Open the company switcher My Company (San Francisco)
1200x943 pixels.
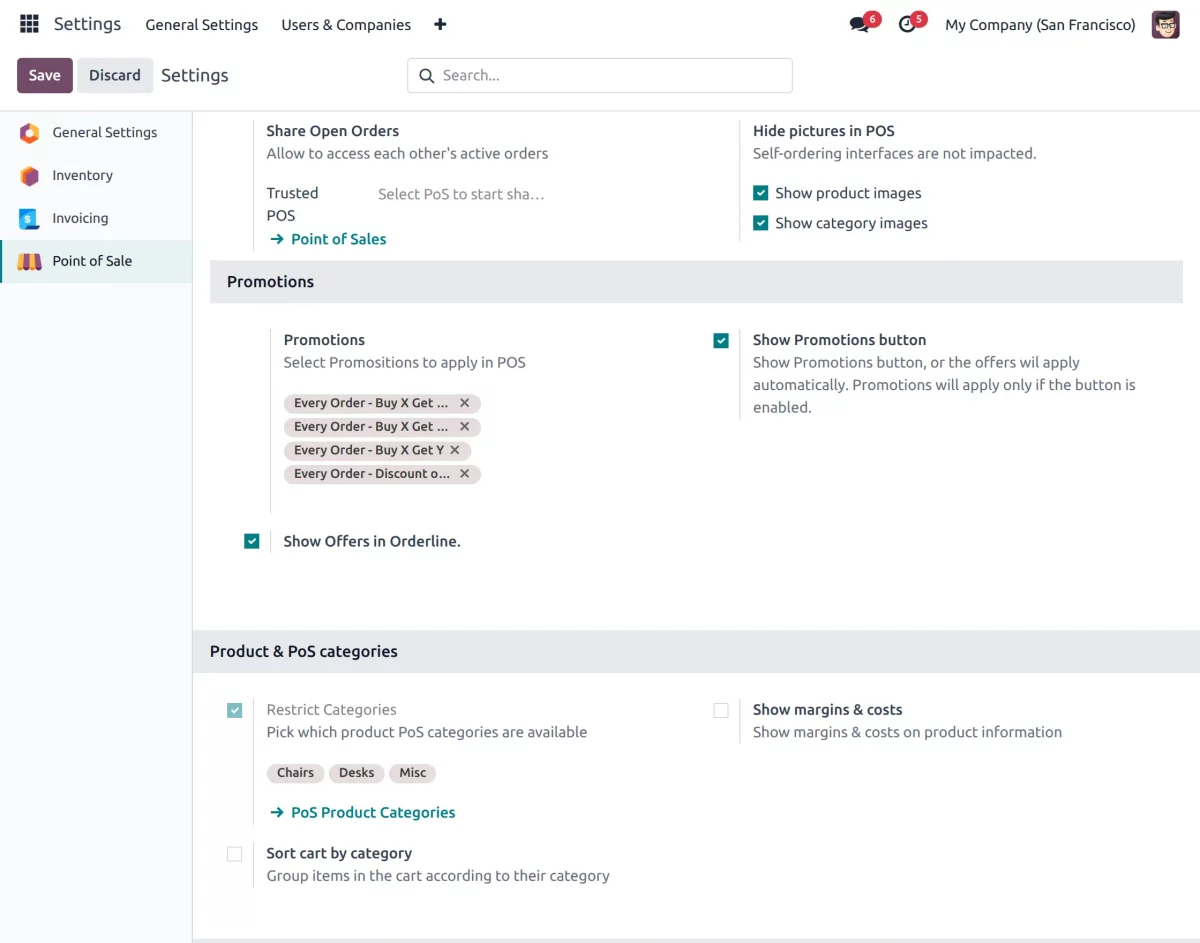point(1040,25)
